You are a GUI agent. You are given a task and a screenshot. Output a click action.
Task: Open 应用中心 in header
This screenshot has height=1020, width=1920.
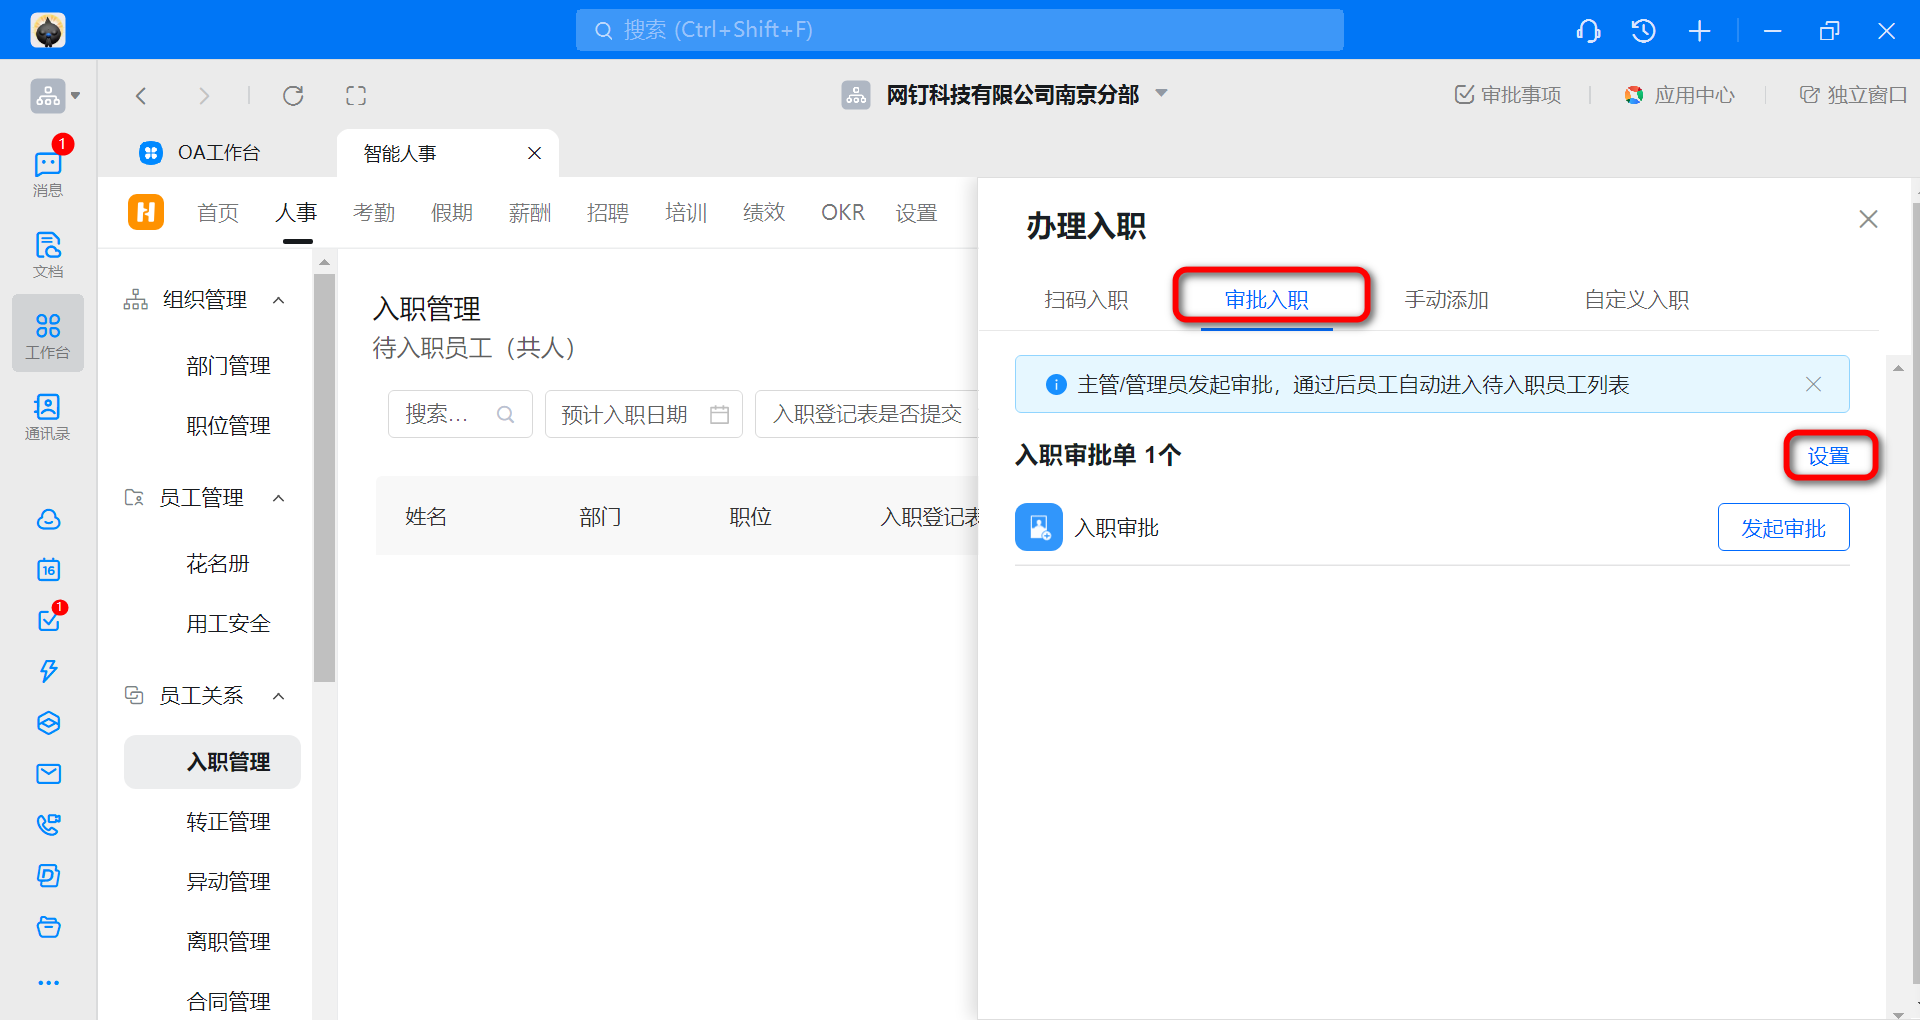pyautogui.click(x=1679, y=95)
